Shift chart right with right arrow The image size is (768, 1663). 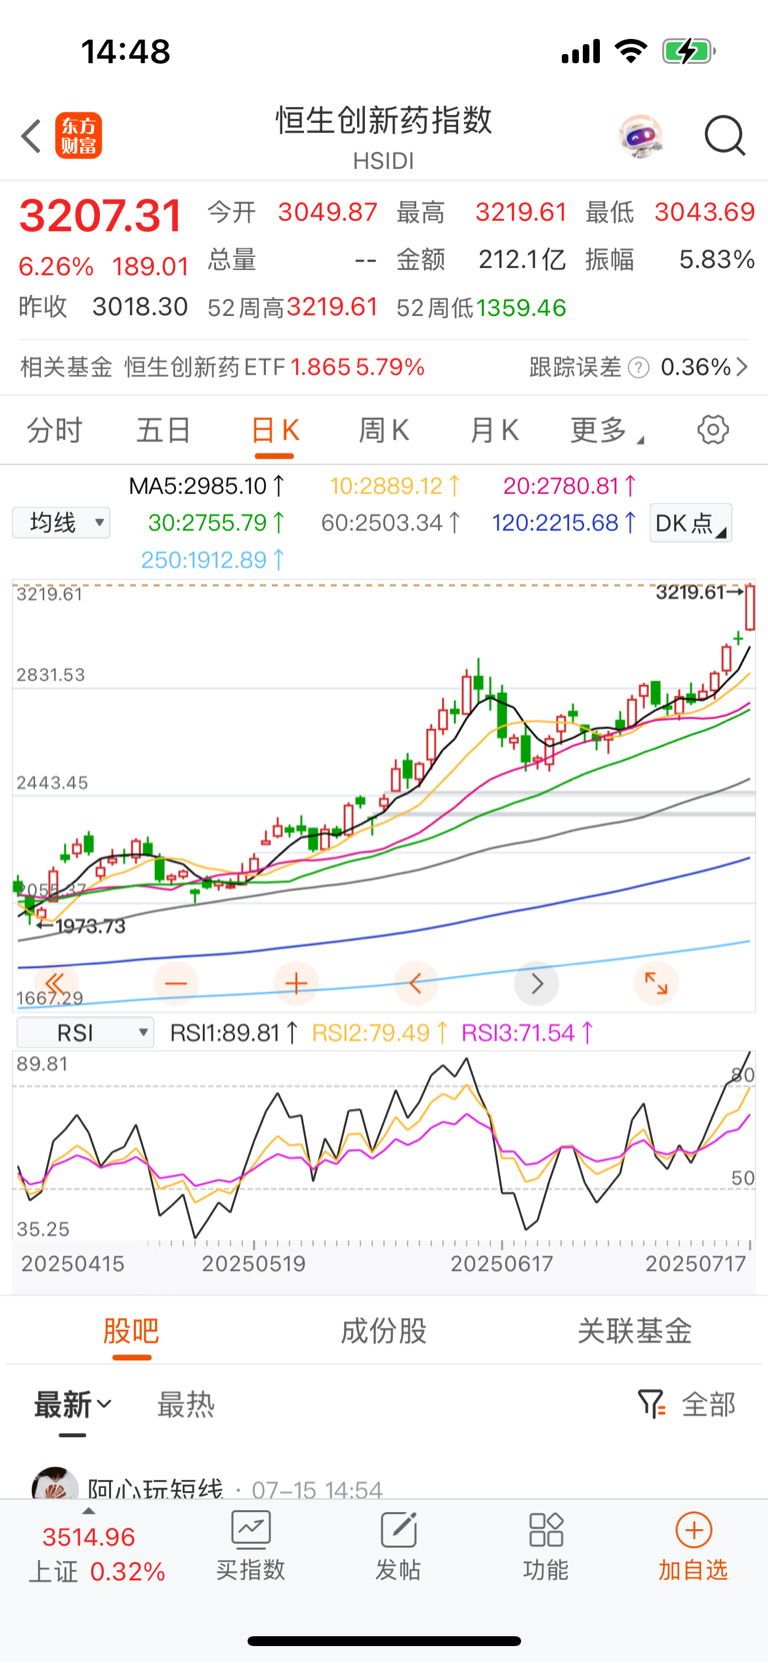(x=536, y=984)
